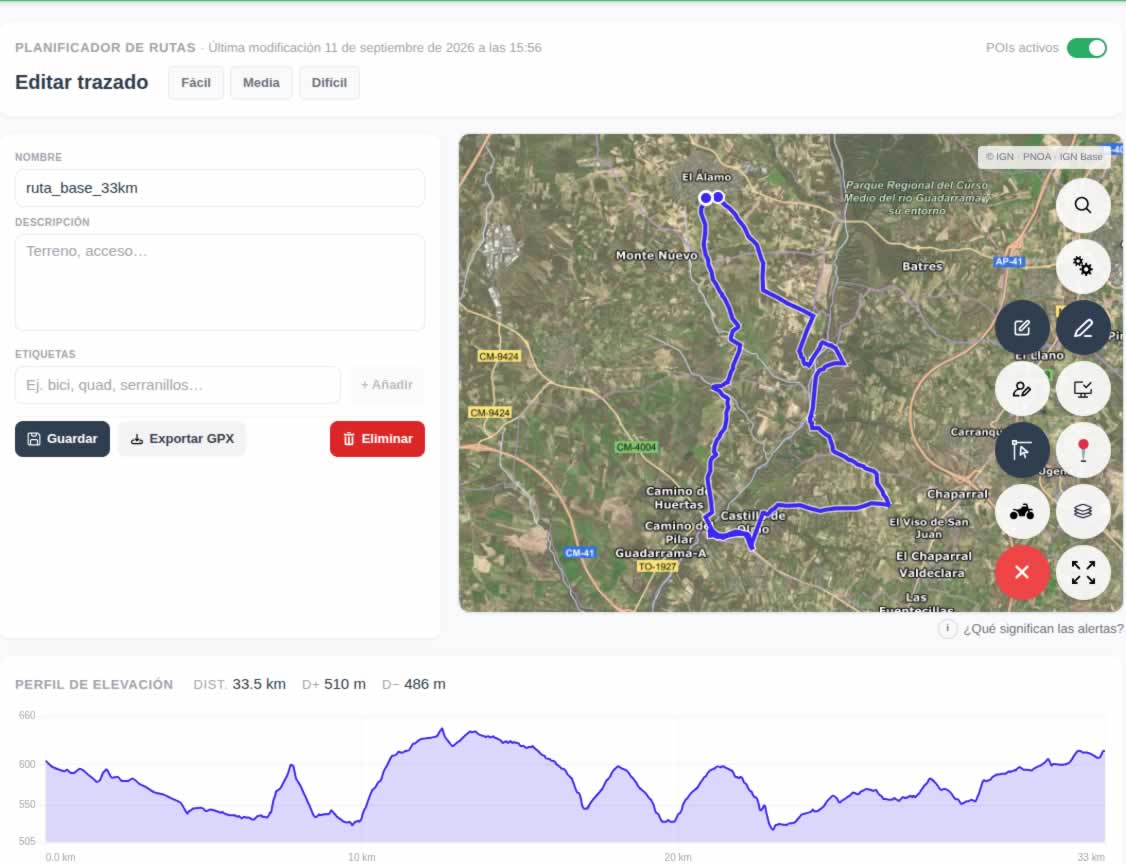Click the 'Perfil de elevación' heading
Screen dimensions: 1126x864
point(94,684)
